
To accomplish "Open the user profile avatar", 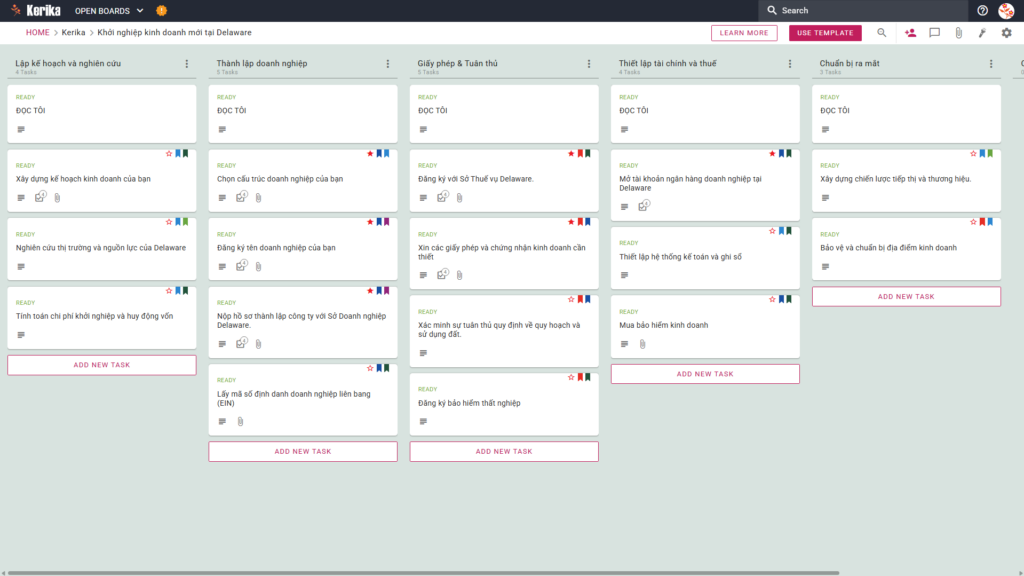I will click(1006, 10).
